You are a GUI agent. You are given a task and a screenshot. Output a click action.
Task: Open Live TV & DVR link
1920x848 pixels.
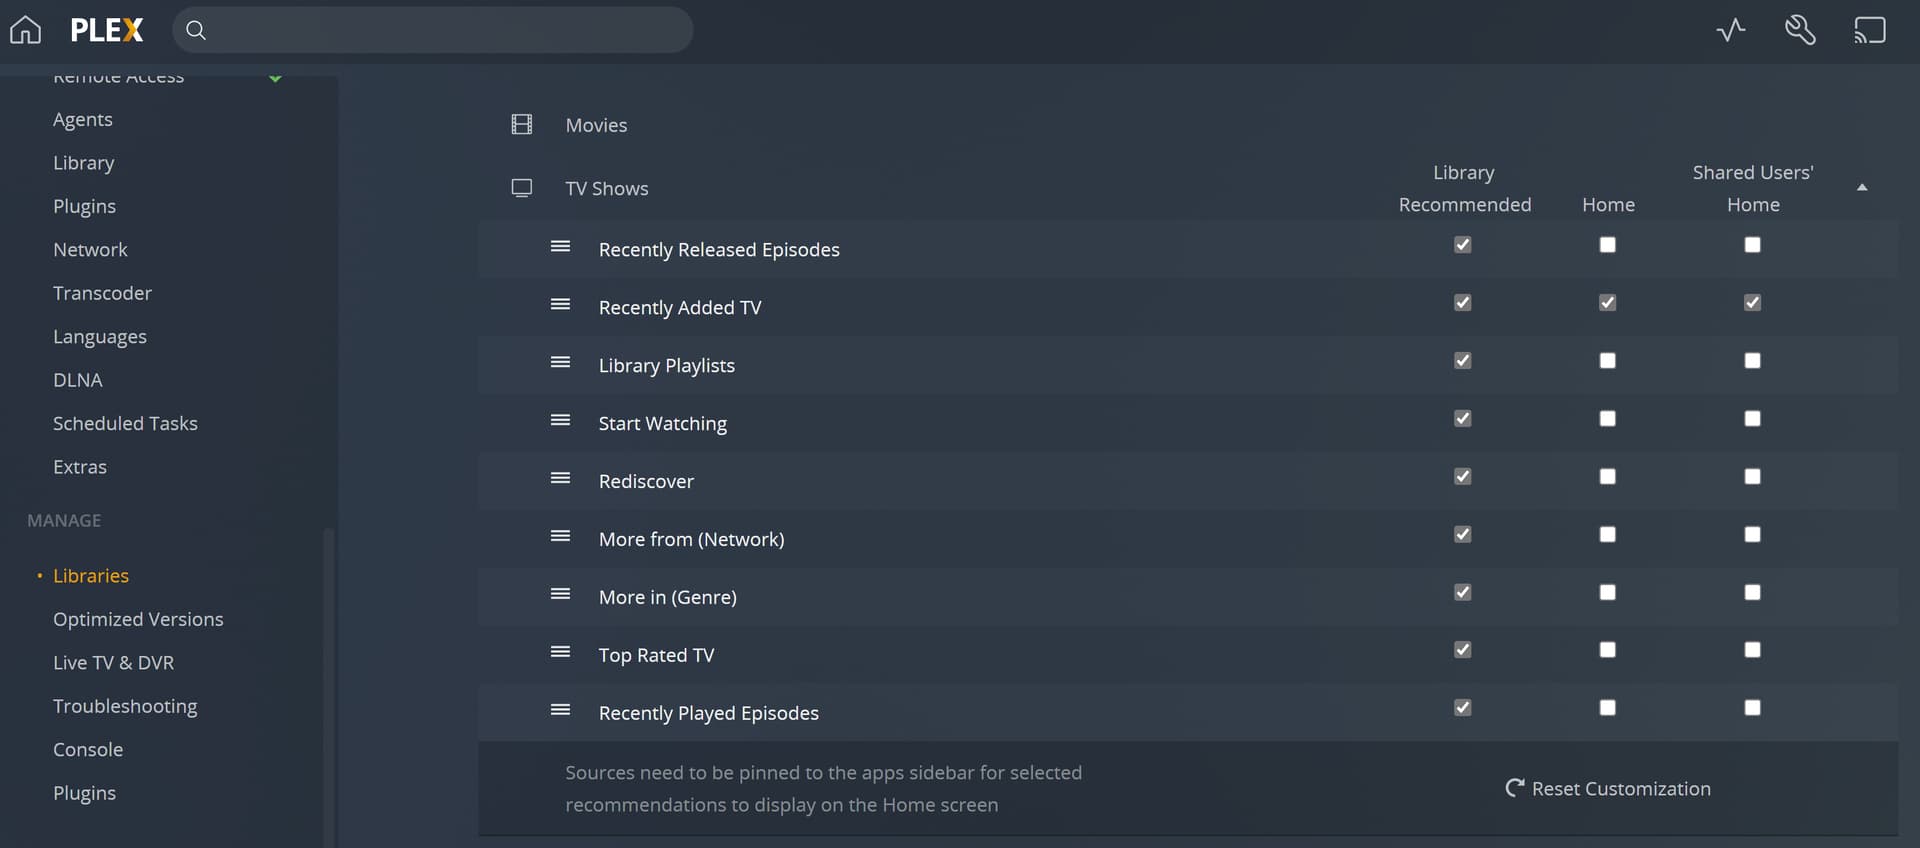[113, 663]
